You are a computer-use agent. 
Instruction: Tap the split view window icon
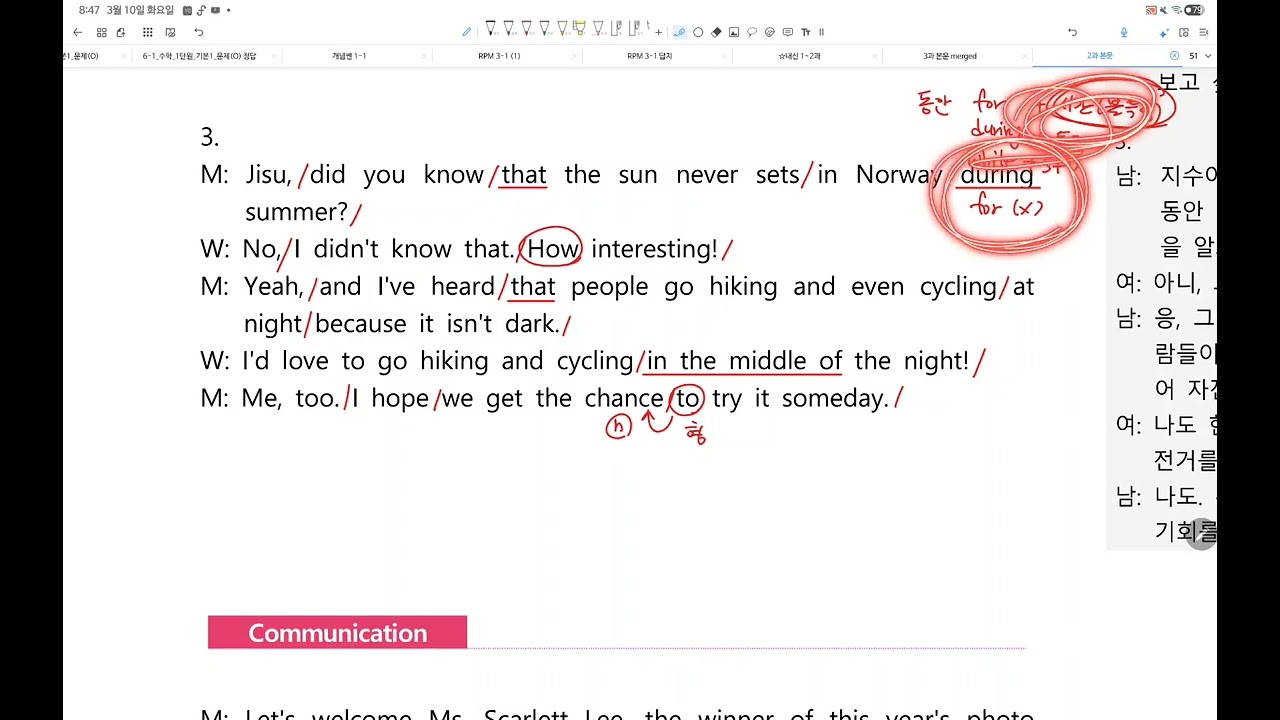(1184, 32)
